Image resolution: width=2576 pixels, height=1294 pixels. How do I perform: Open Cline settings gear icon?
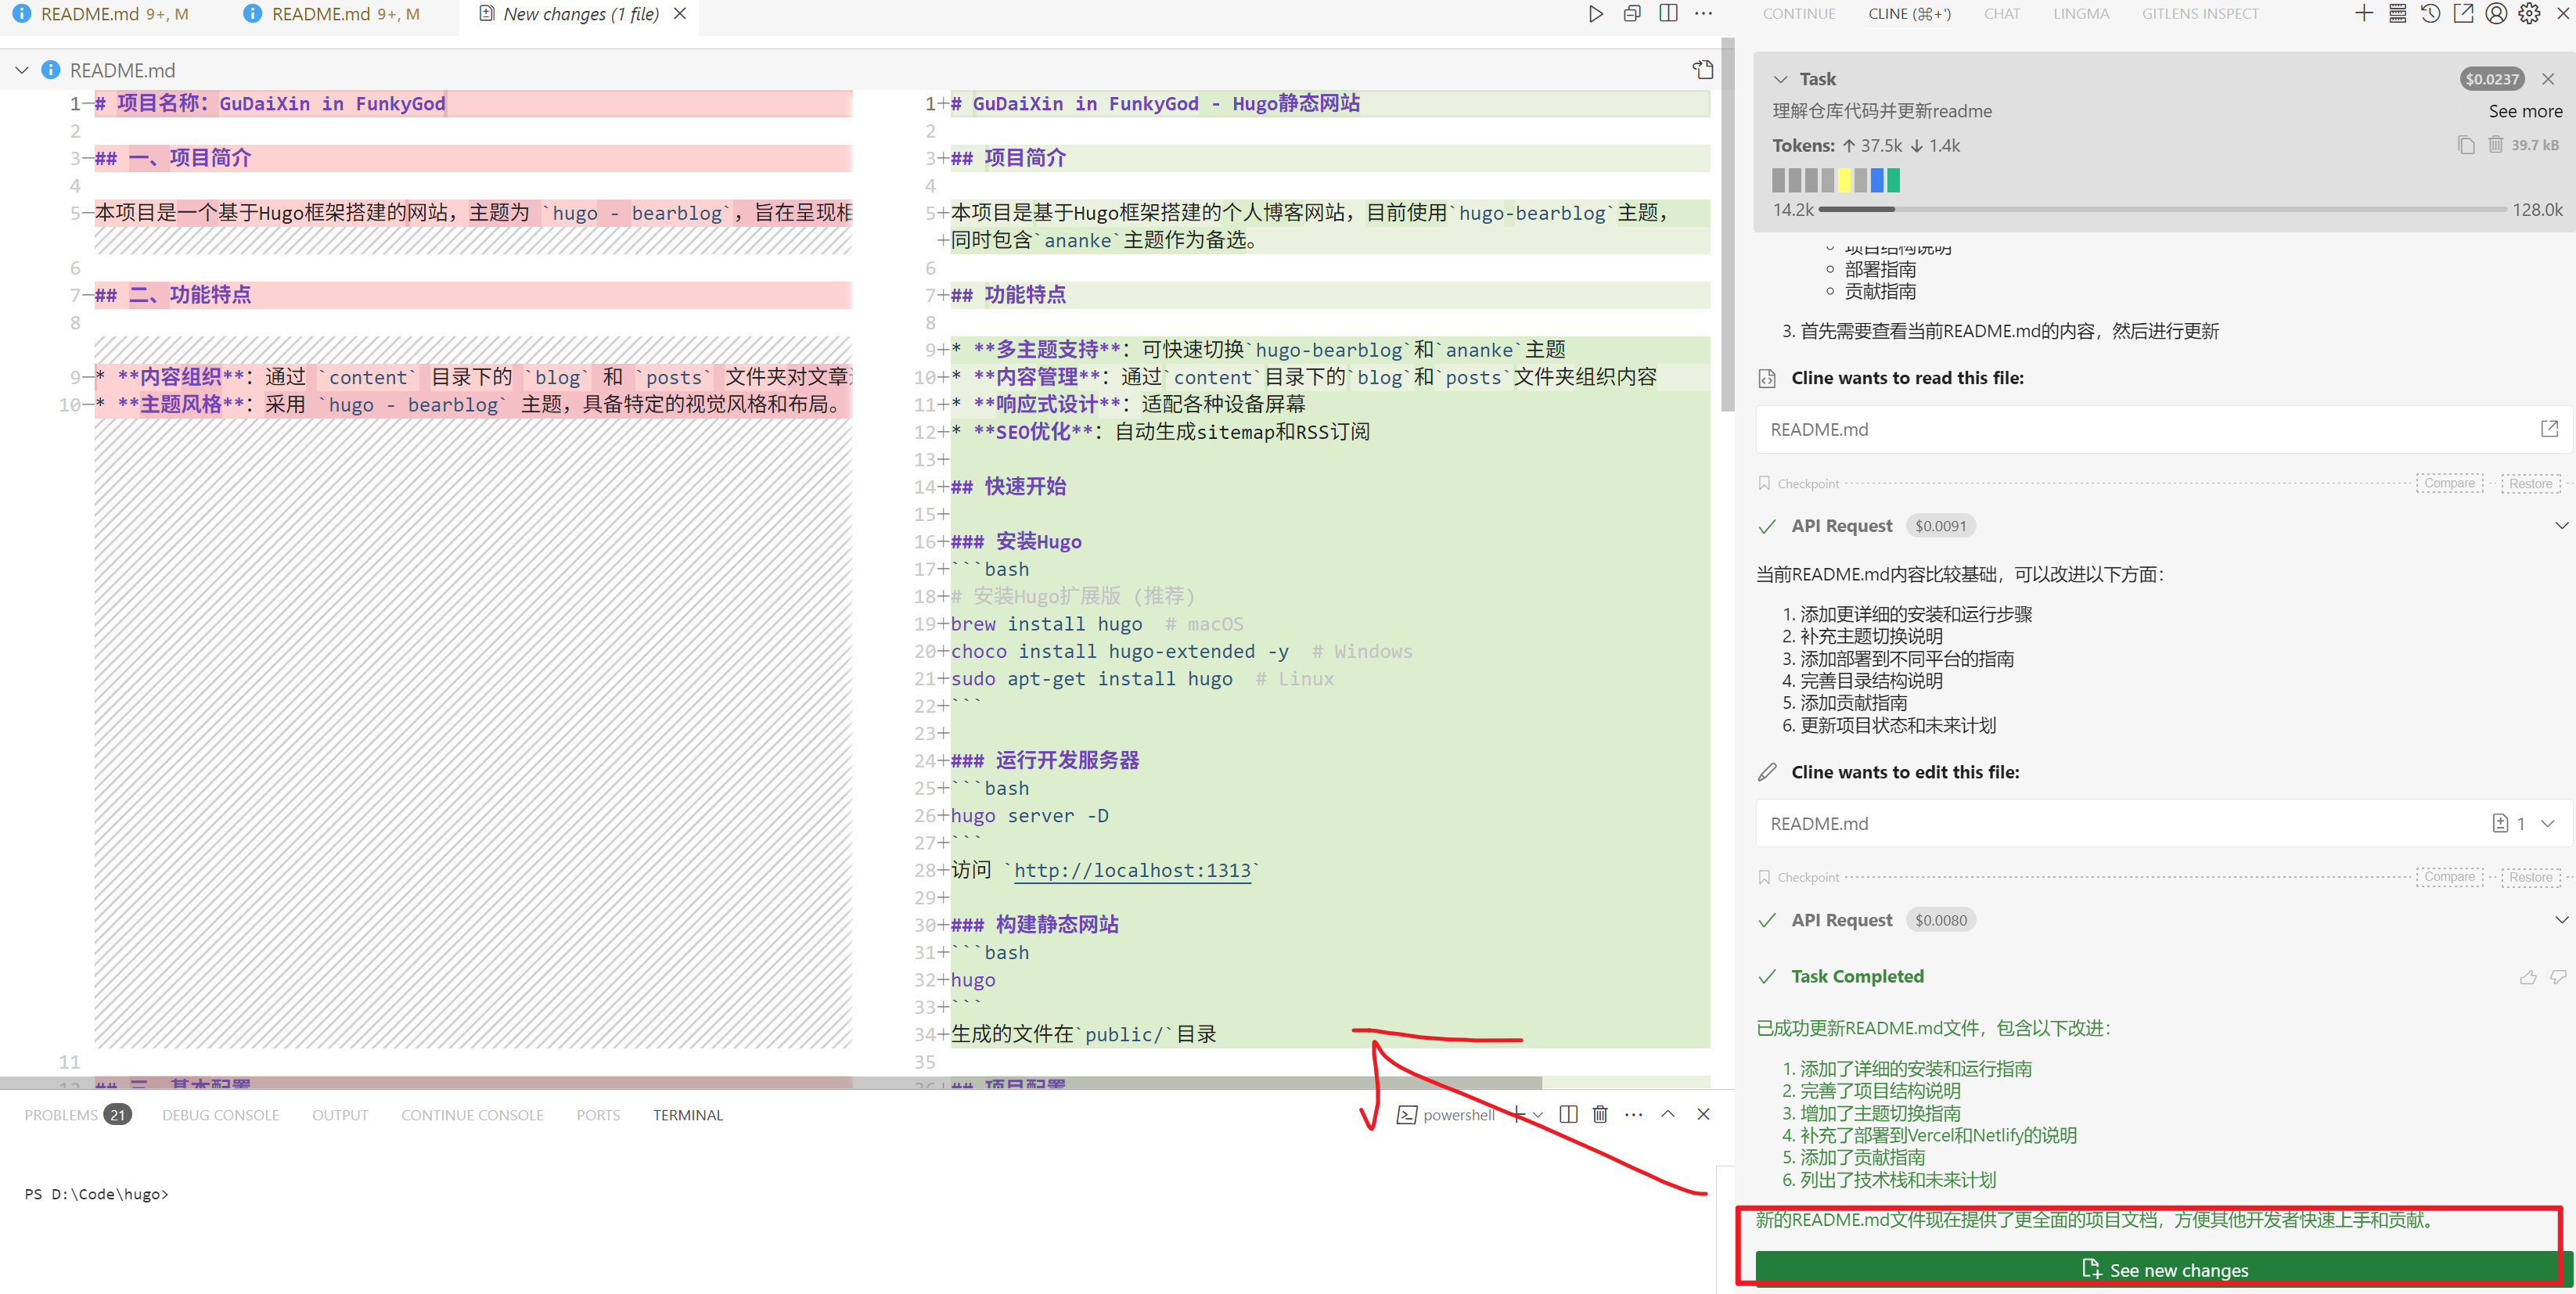tap(2529, 14)
